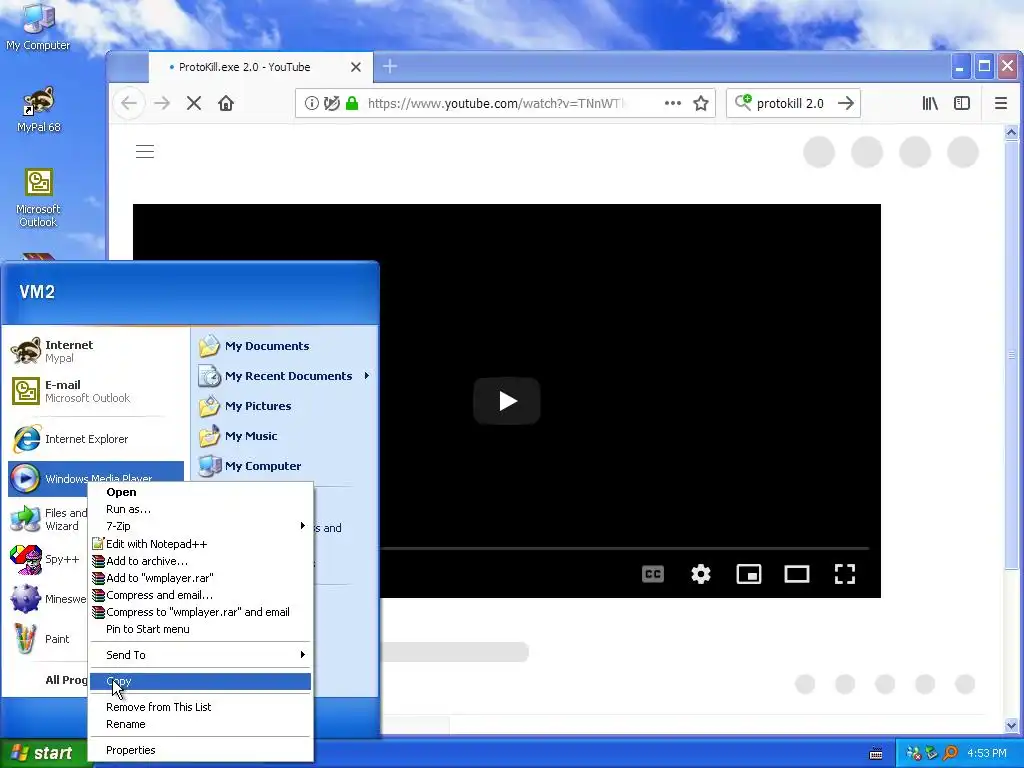Click page scrollbar down arrow
The image size is (1024, 768).
[1011, 725]
